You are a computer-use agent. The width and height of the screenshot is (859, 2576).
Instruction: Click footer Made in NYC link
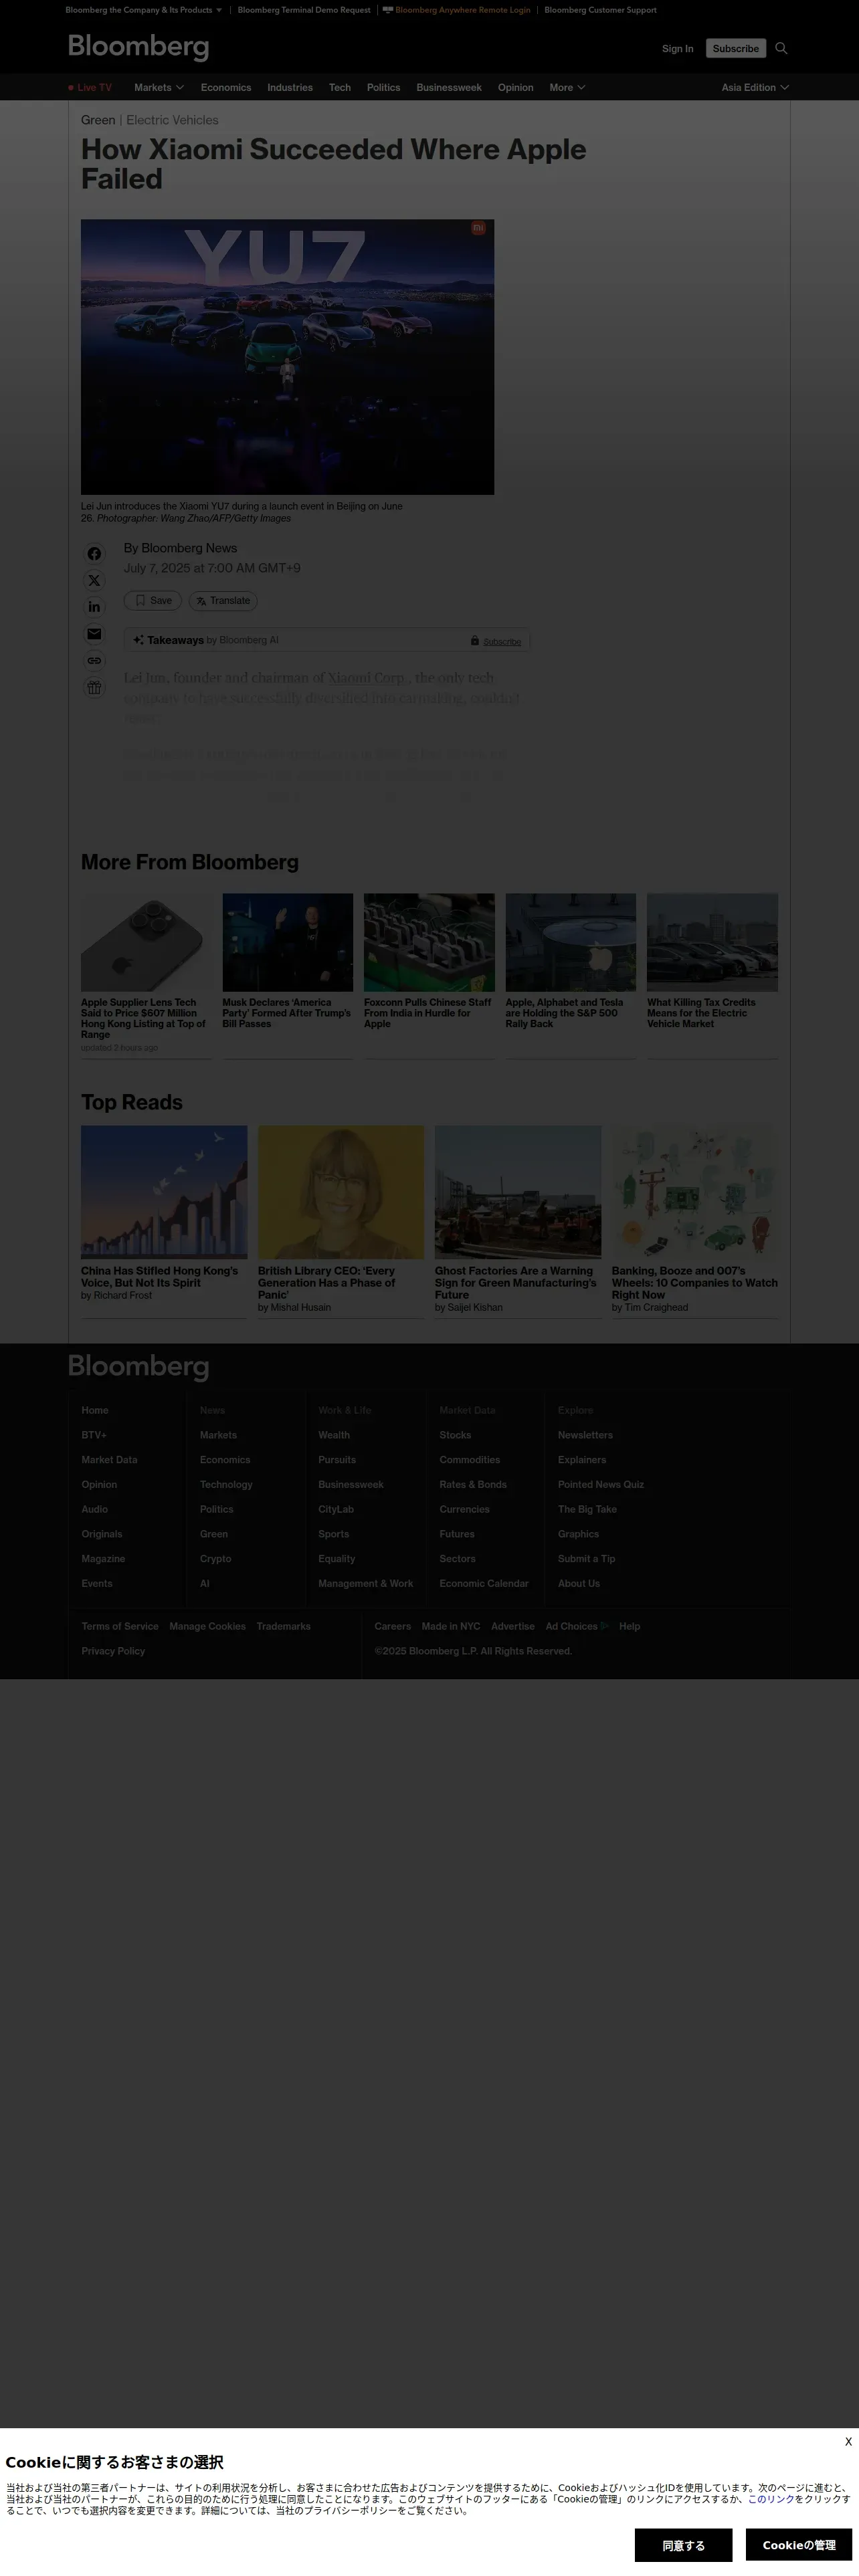tap(451, 1627)
